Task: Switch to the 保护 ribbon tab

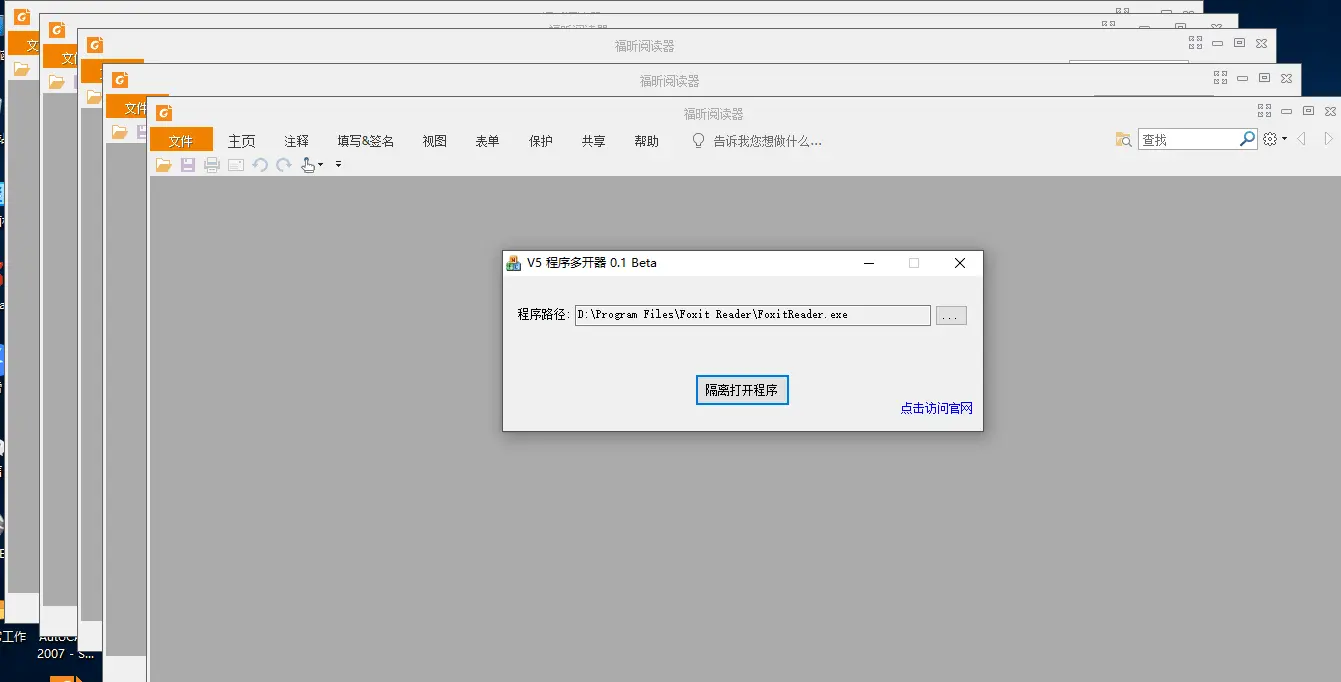Action: pyautogui.click(x=541, y=141)
